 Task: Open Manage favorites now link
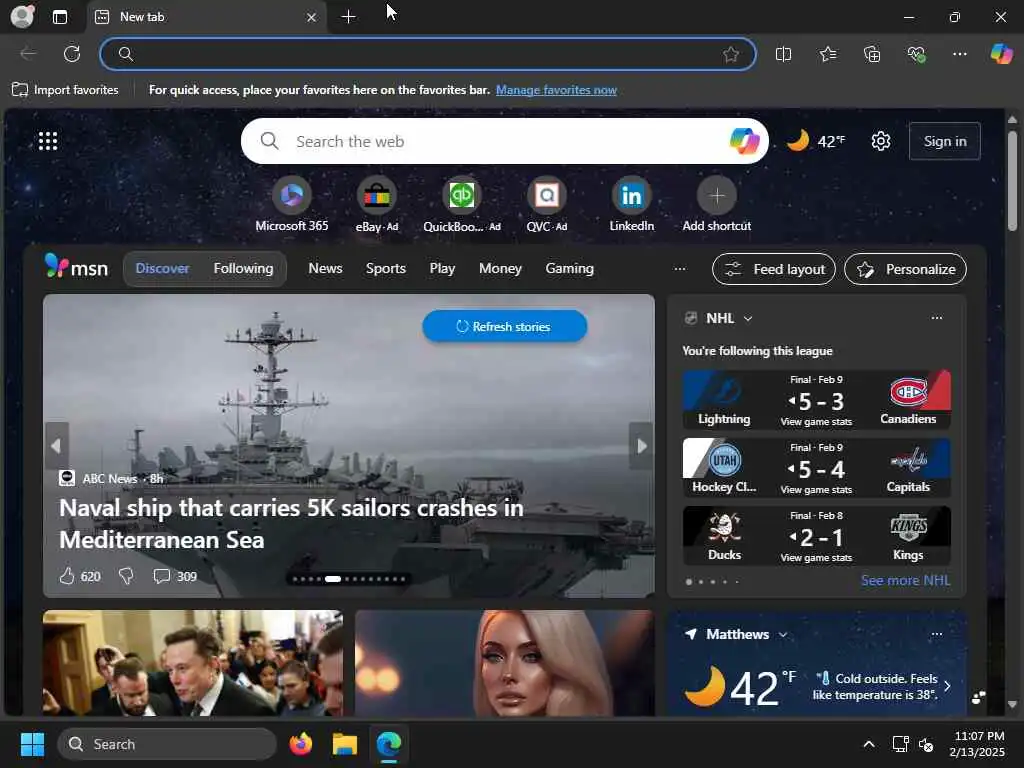pos(556,90)
